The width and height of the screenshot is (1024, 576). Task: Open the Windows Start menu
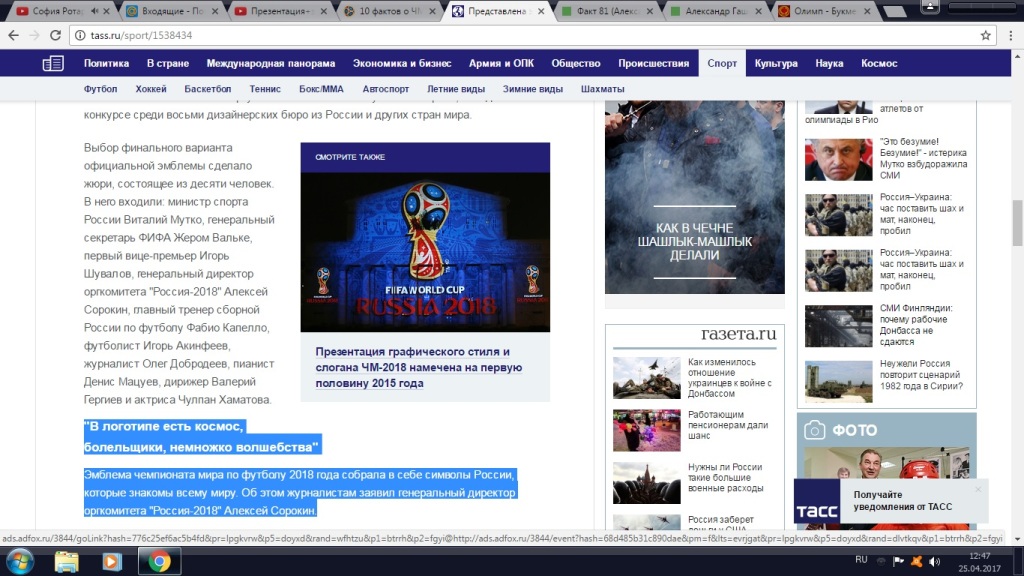20,561
